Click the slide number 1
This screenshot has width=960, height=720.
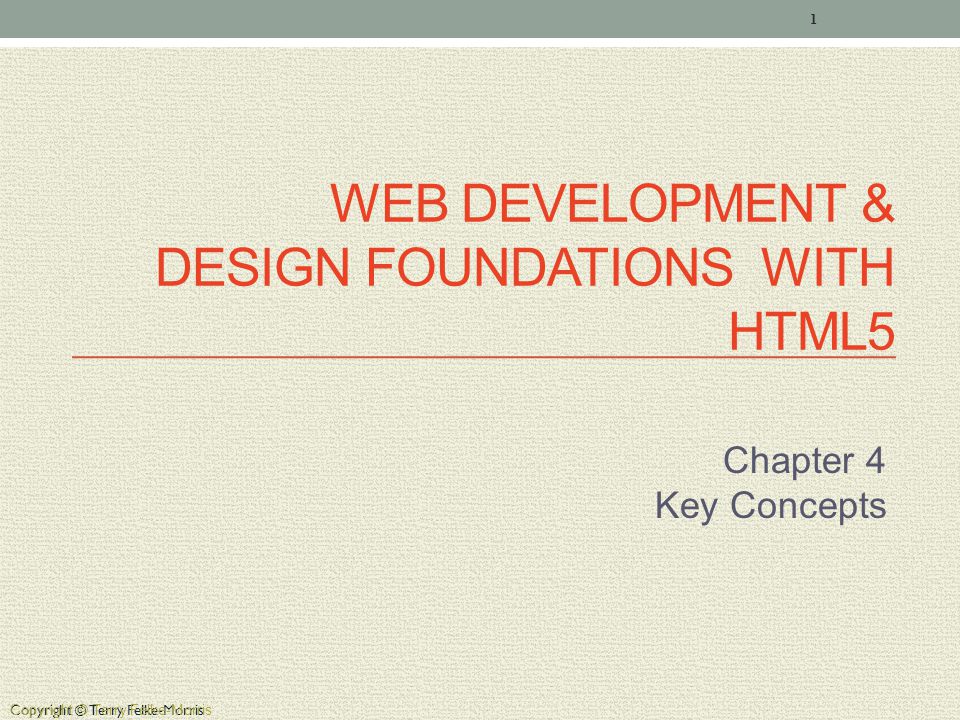[x=813, y=20]
